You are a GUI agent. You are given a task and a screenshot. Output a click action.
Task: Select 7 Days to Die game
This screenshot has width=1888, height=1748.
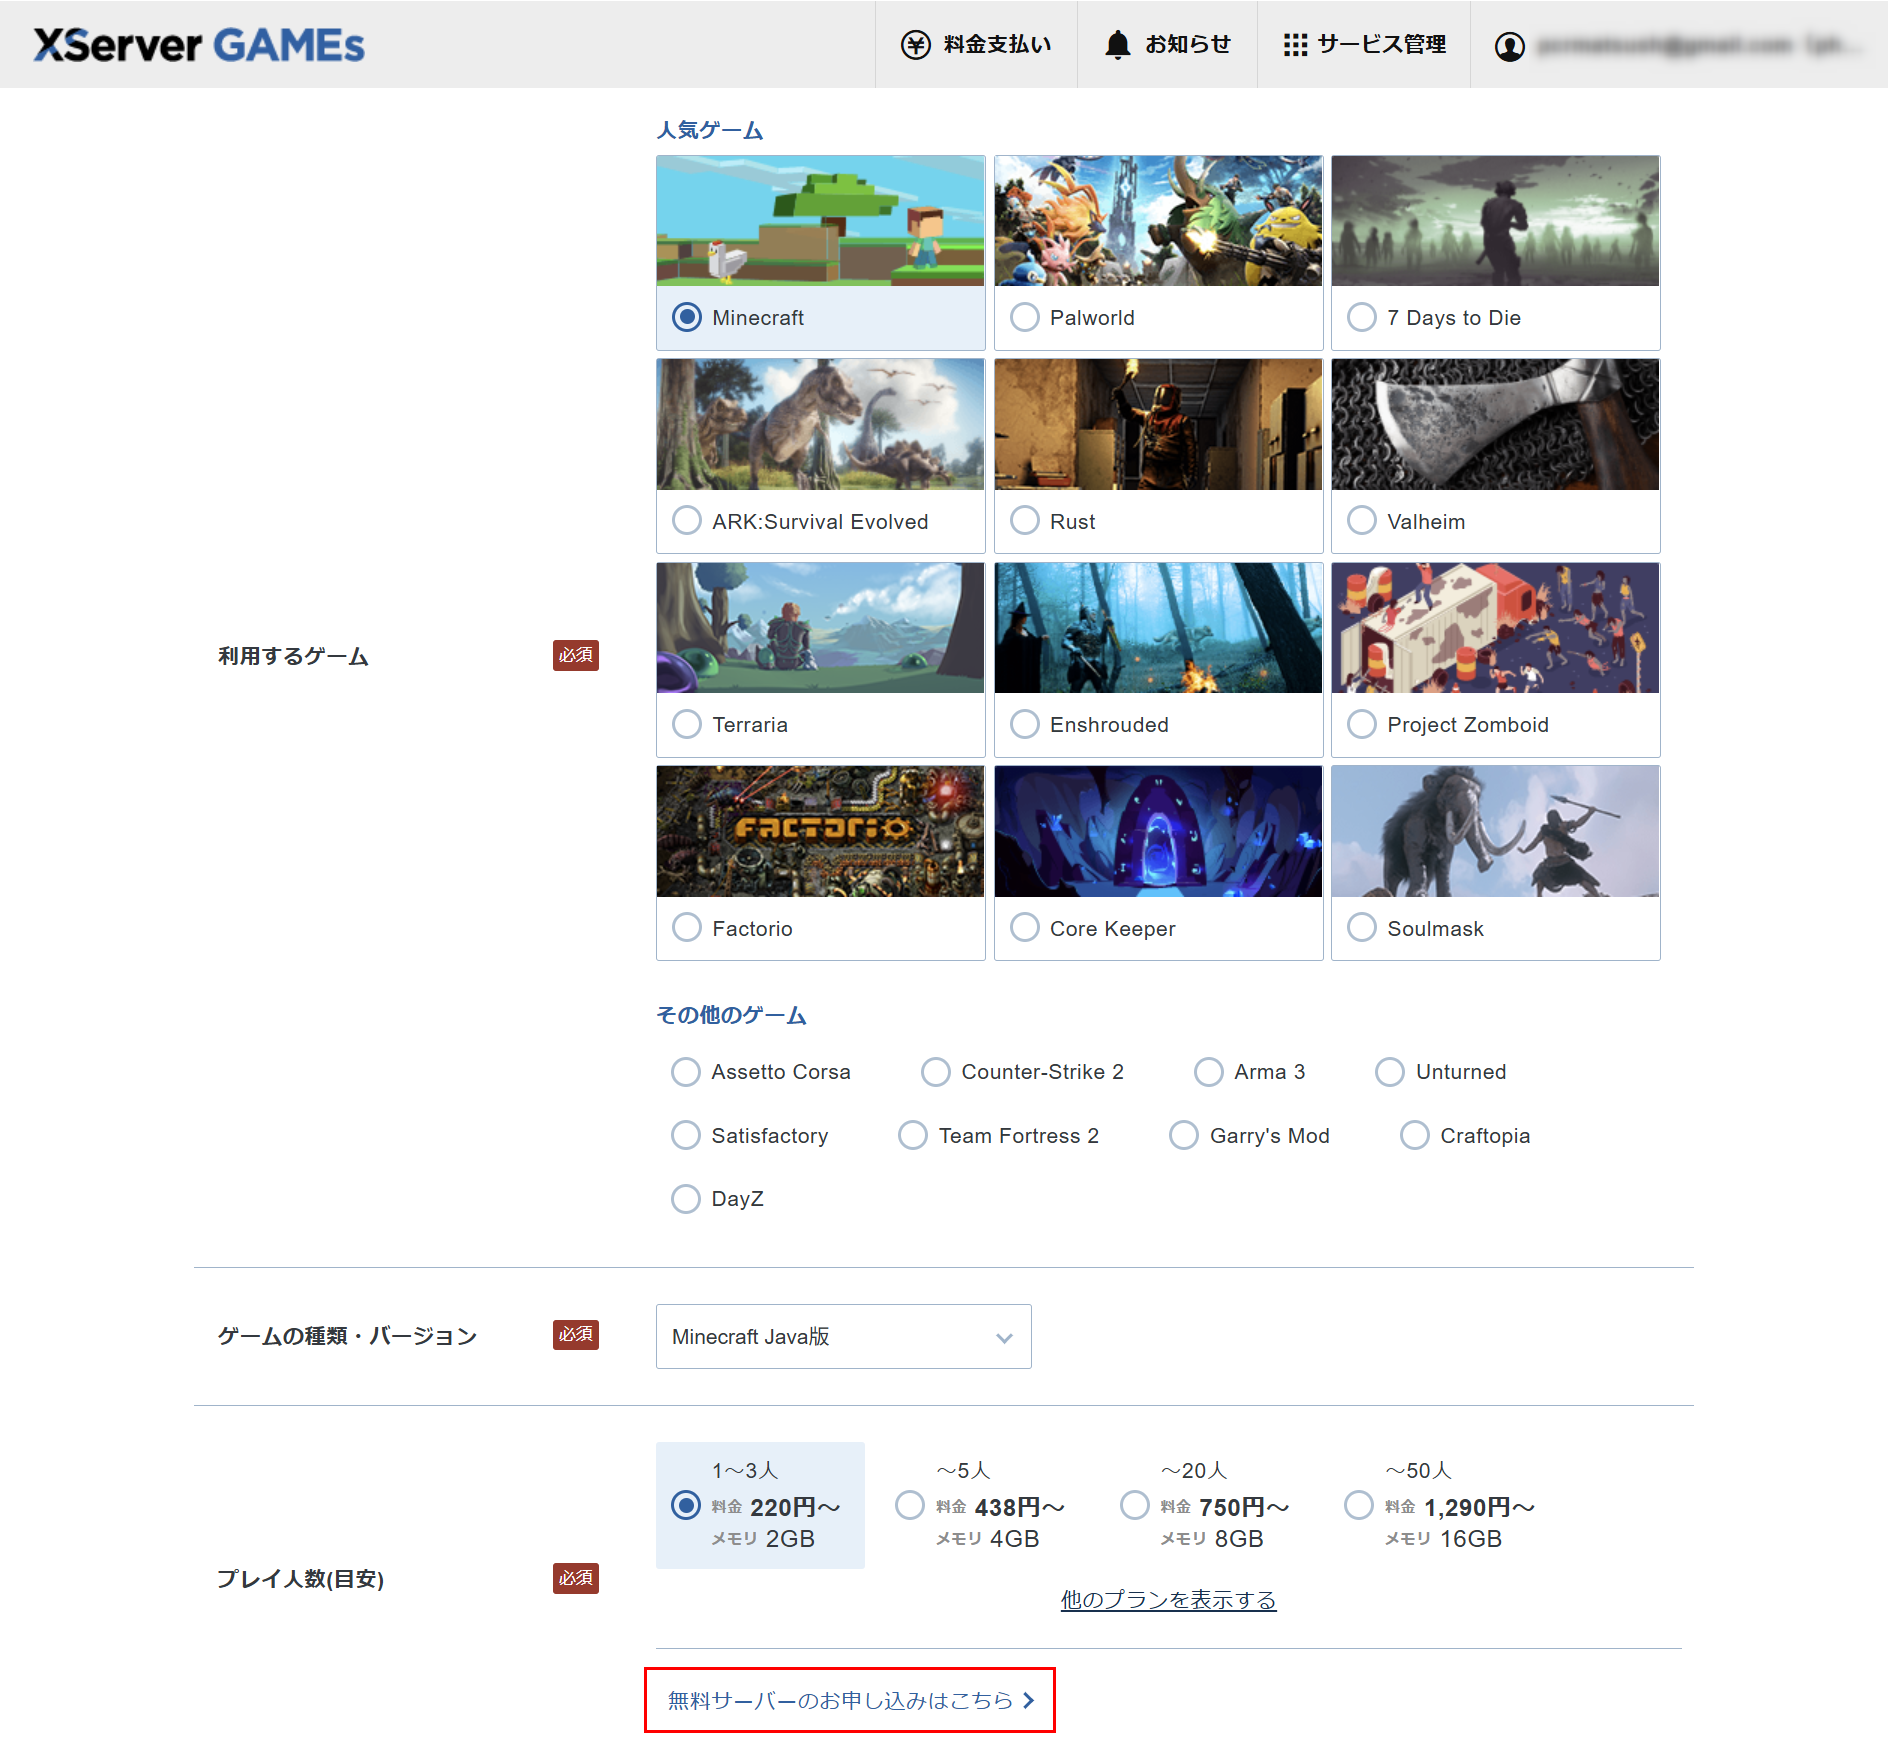click(1362, 317)
